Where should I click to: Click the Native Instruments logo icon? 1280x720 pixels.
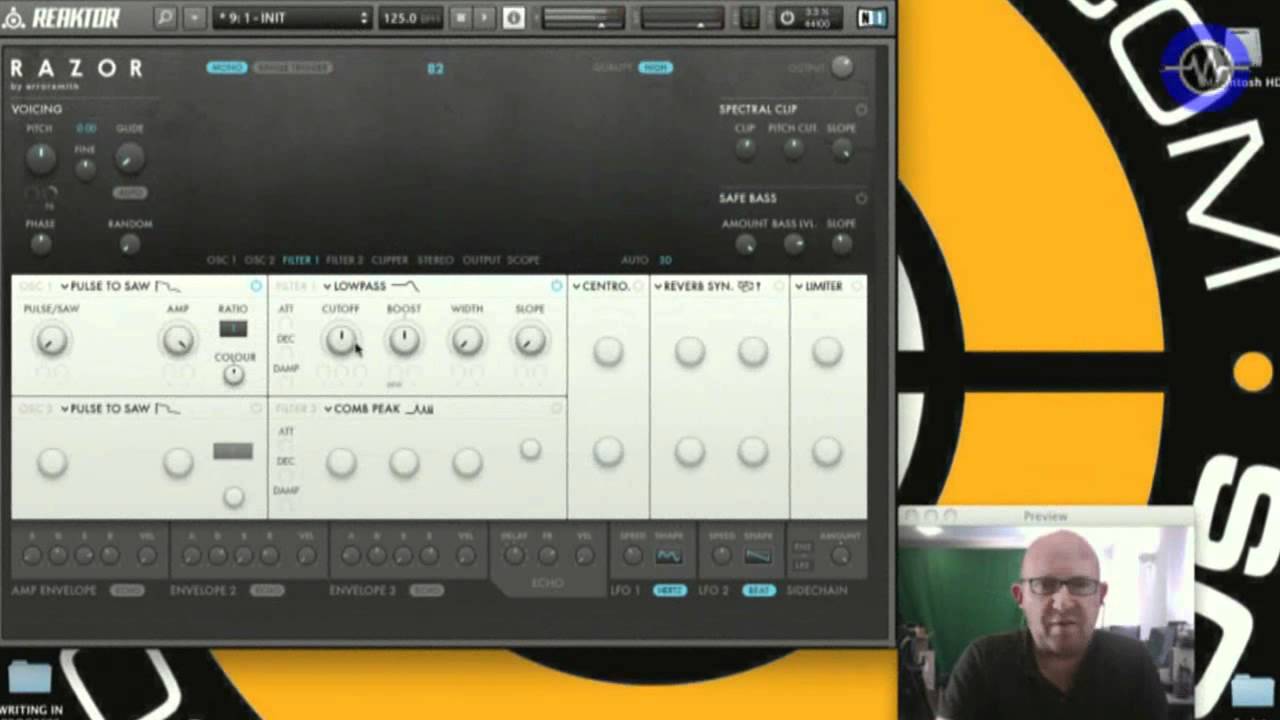click(x=871, y=18)
